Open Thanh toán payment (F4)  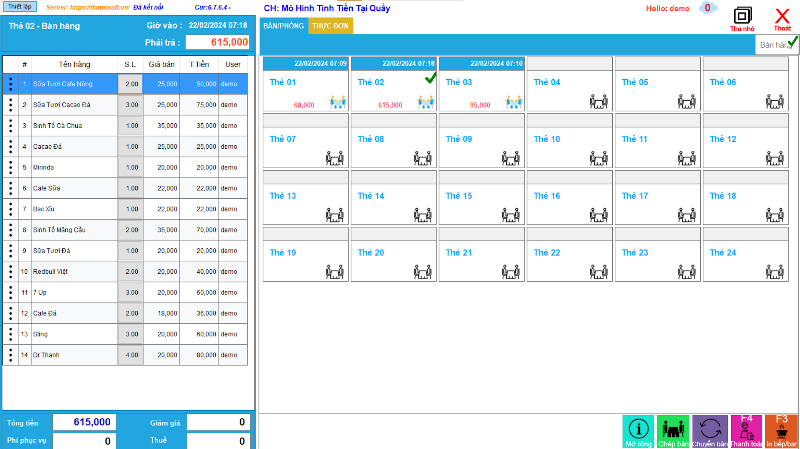(x=746, y=430)
